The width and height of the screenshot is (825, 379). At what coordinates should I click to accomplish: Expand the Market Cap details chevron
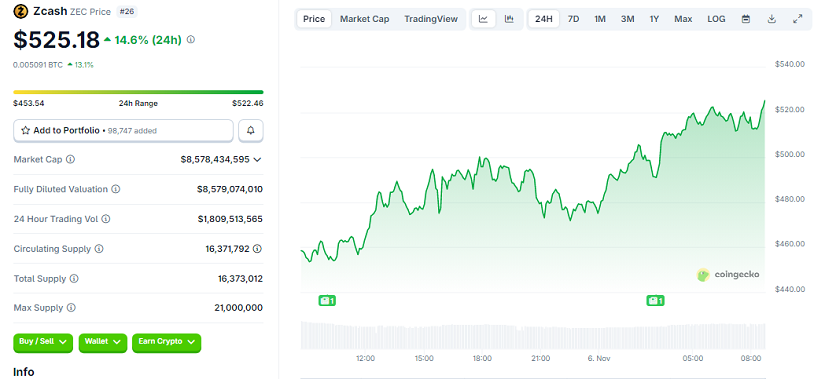(x=257, y=159)
